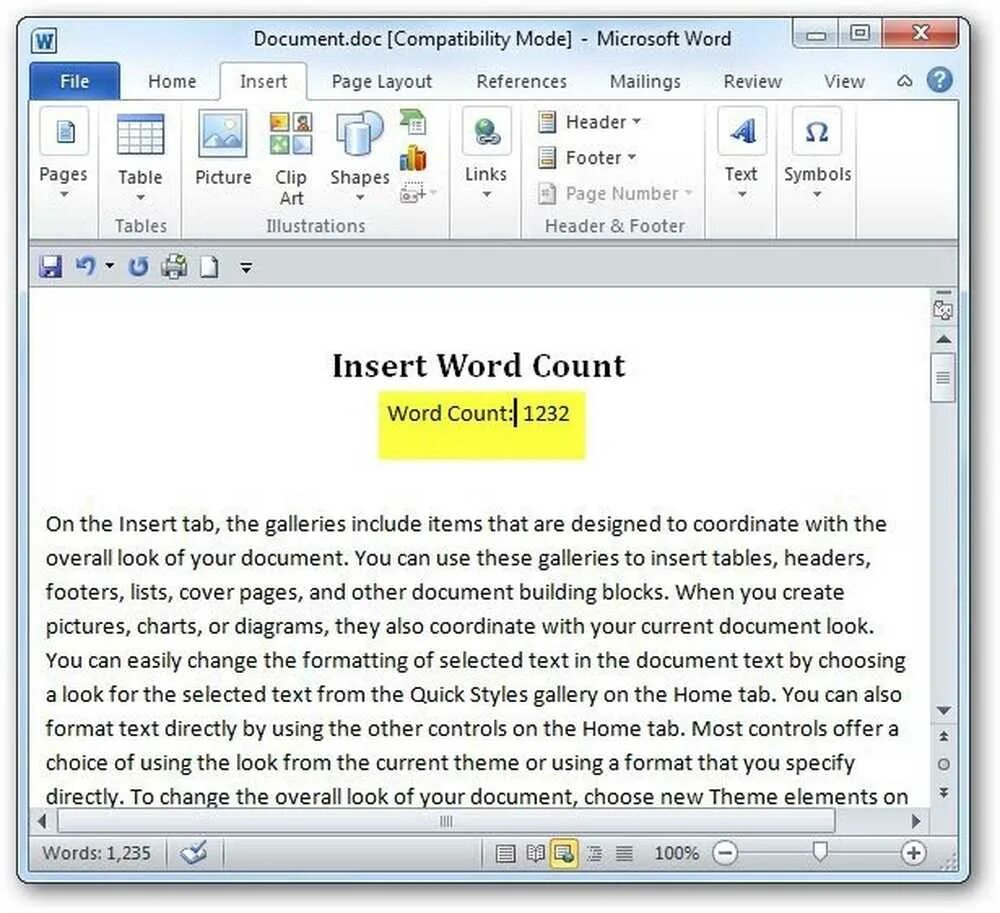
Task: Switch to the Review tab
Action: 753,82
